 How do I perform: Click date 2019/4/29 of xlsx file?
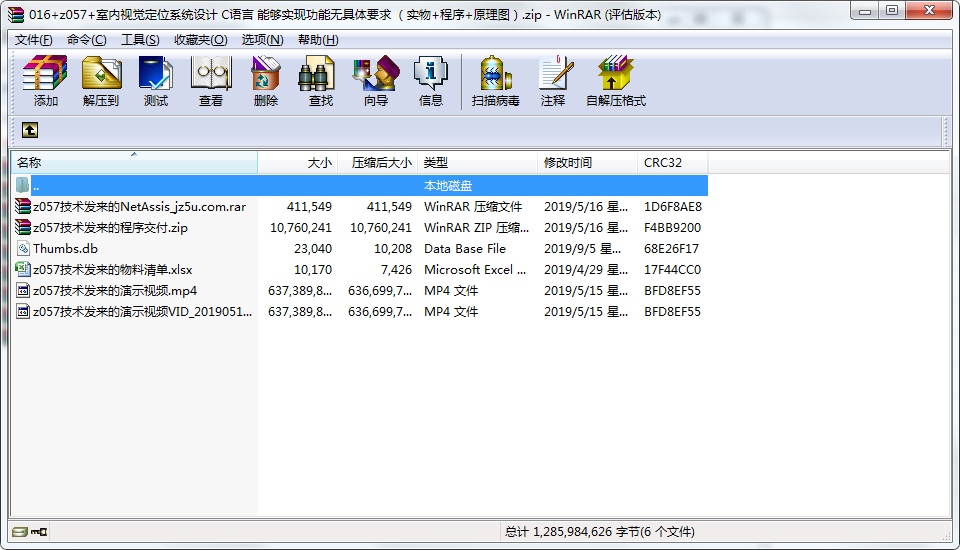[x=586, y=269]
